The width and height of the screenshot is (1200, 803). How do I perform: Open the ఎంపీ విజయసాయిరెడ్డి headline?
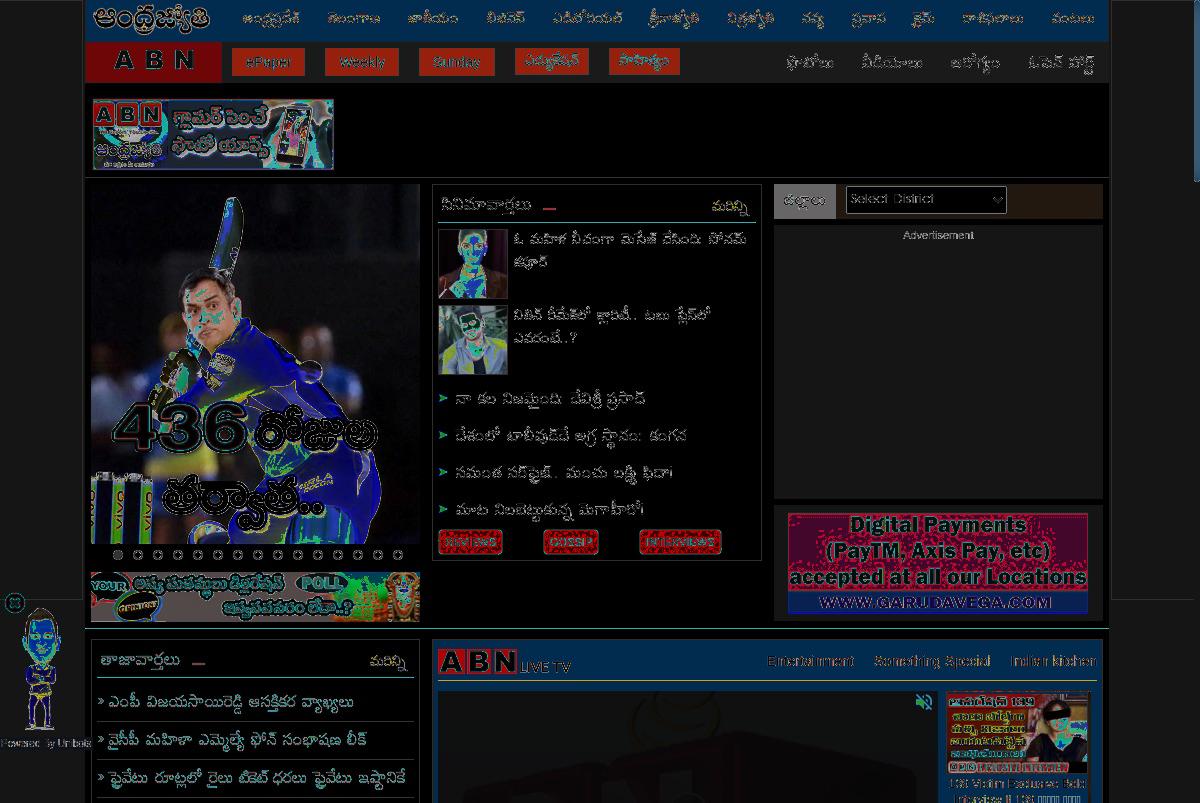click(x=231, y=702)
